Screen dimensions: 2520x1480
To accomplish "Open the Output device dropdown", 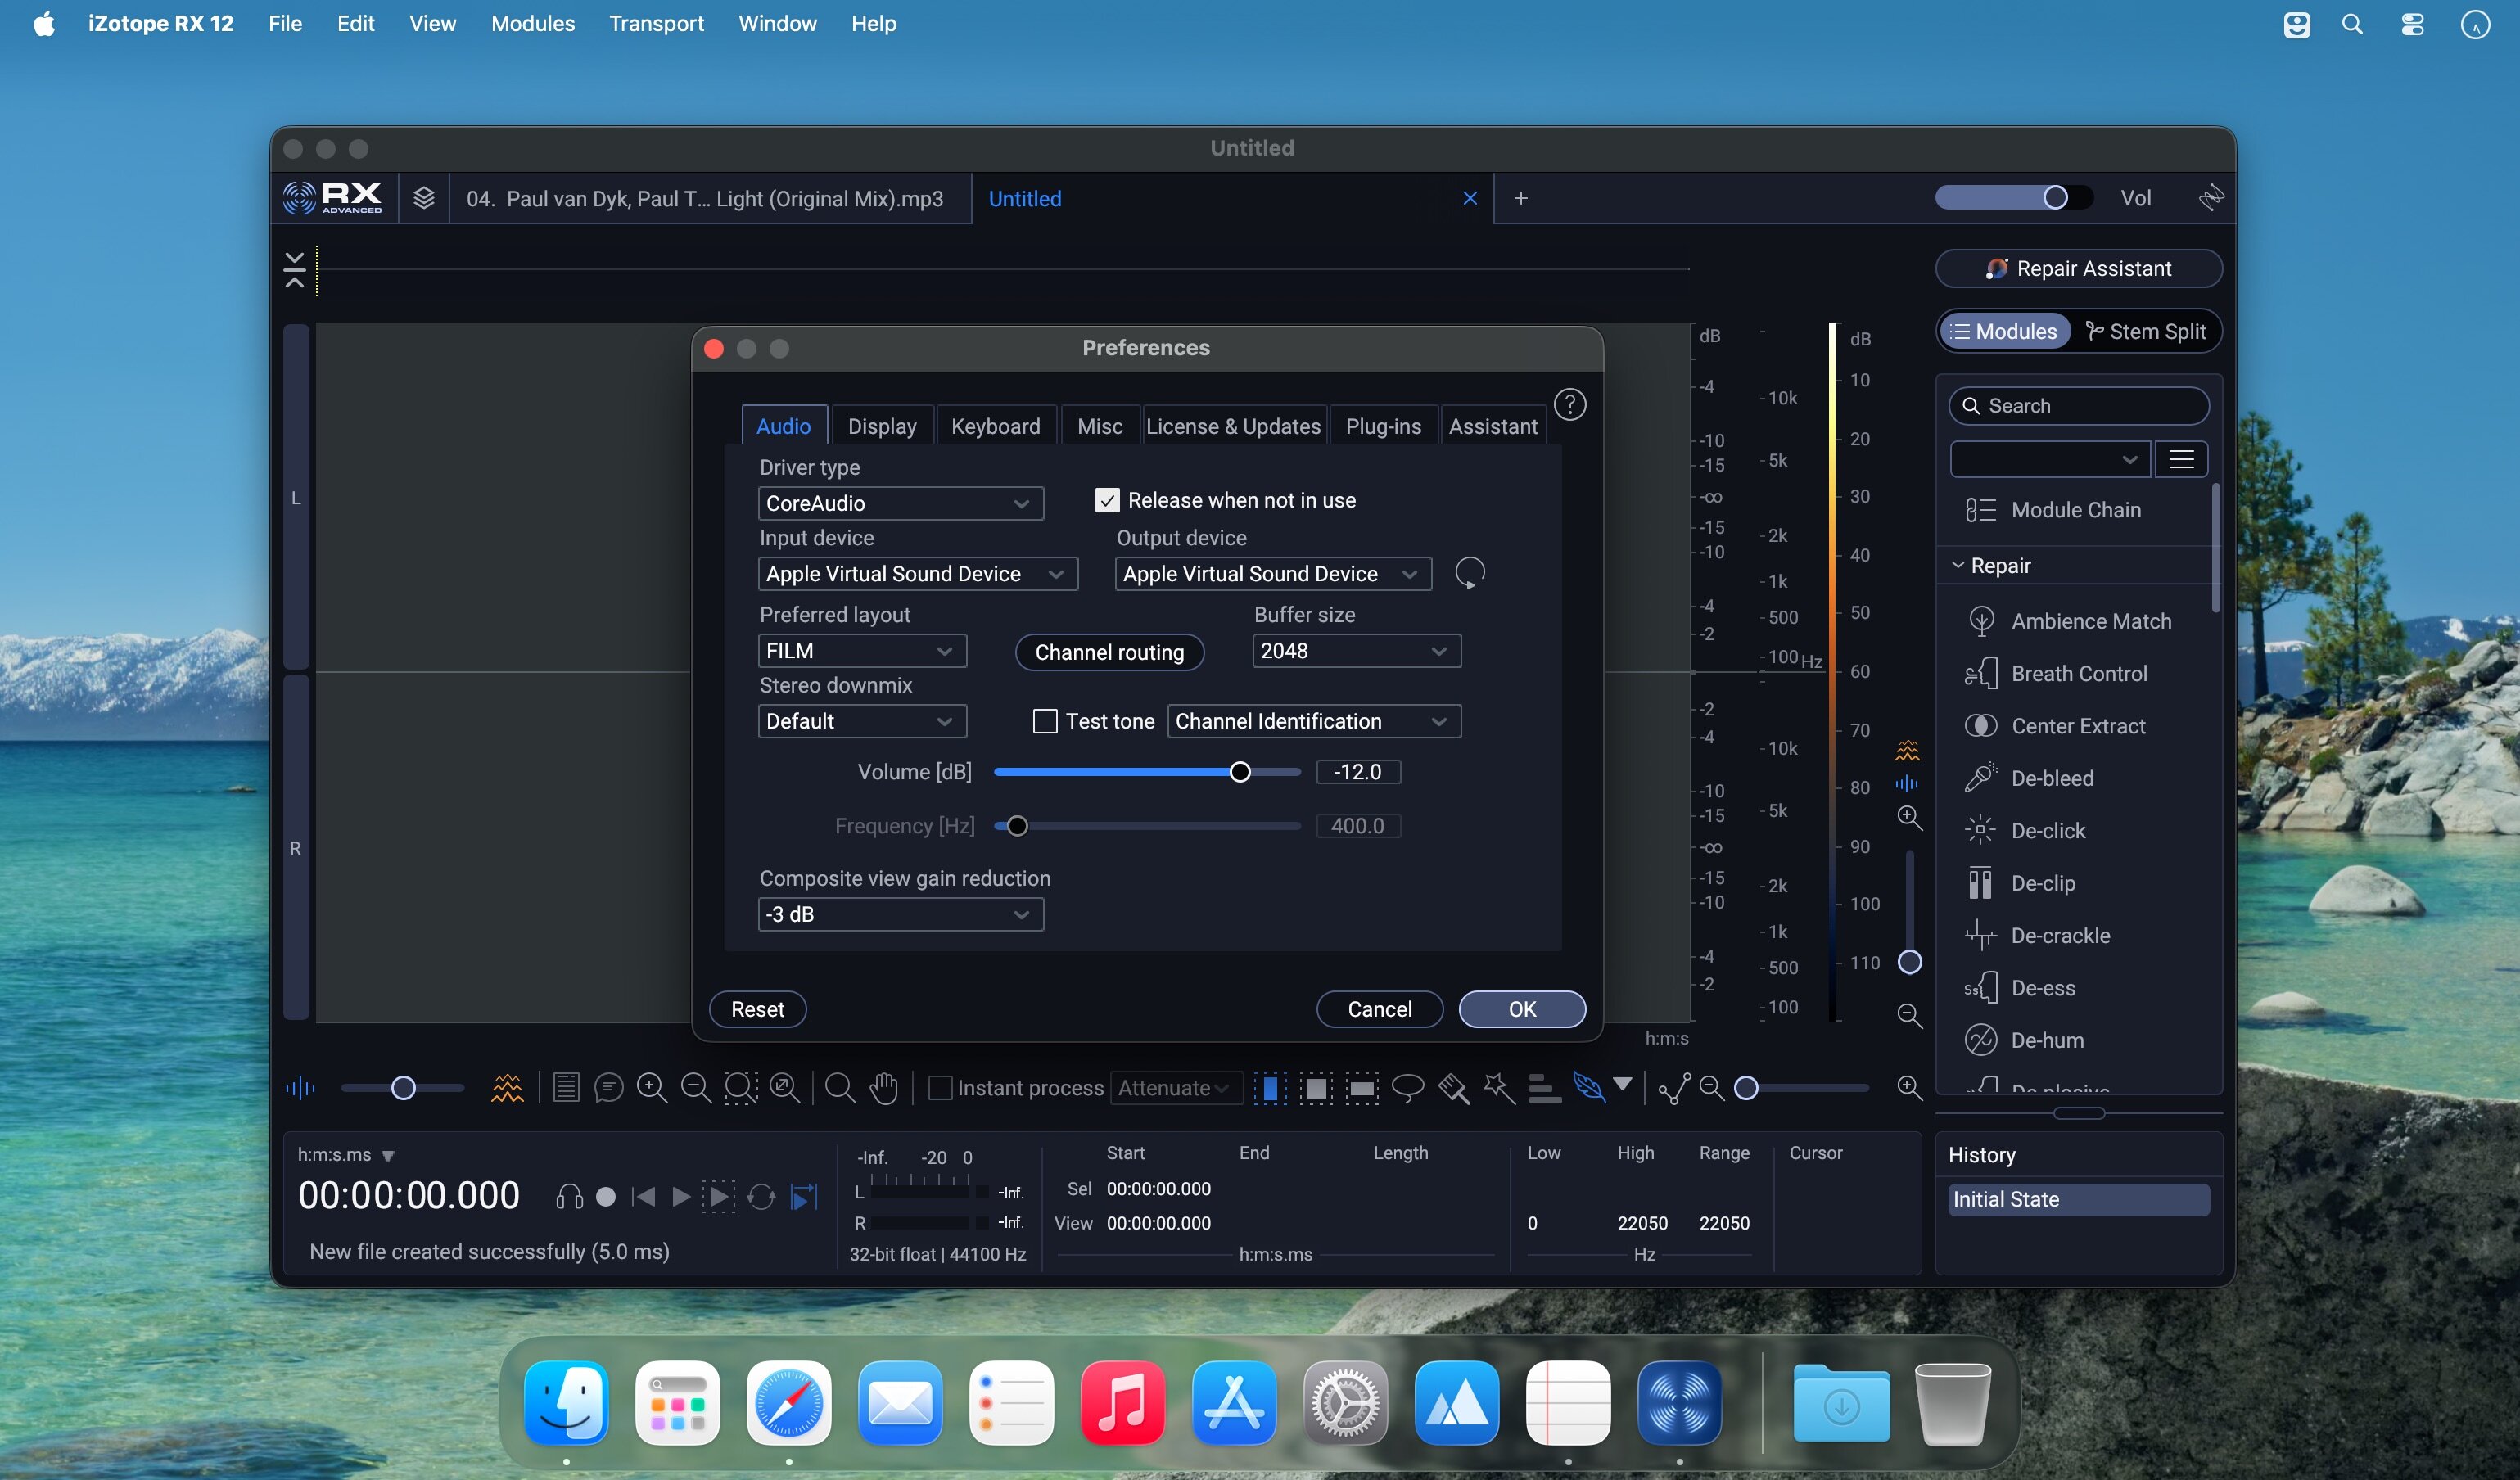I will (x=1273, y=574).
